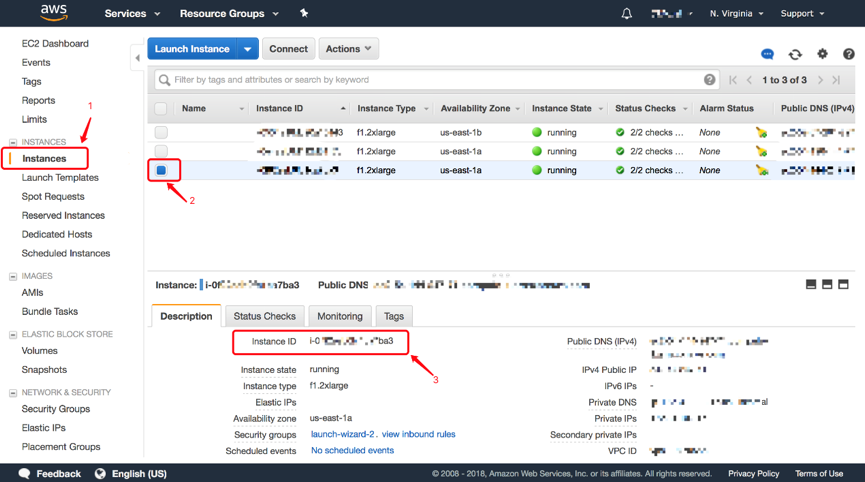Collapse the IMAGES sidebar section
This screenshot has height=482, width=865.
click(13, 276)
